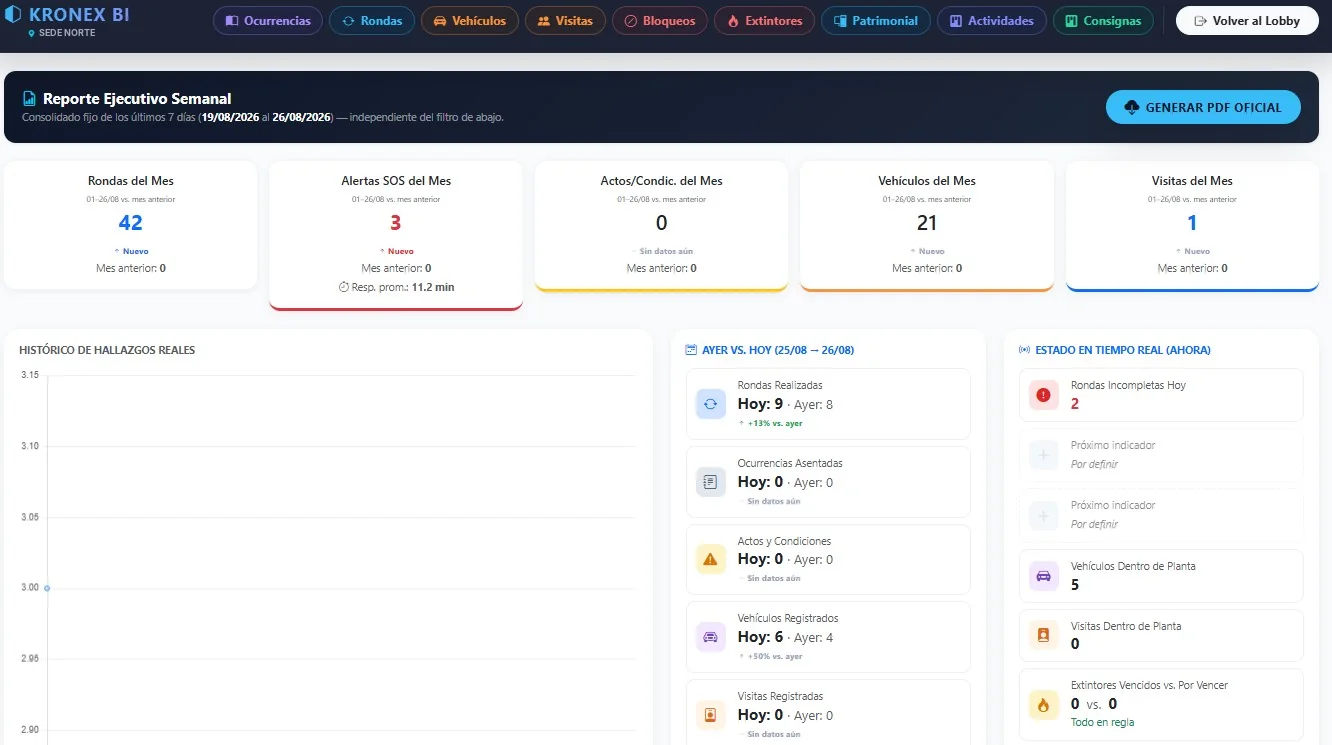The width and height of the screenshot is (1332, 745).
Task: Click the HISTÓRICO DE HALLAZGOS REALES title
Action: 107,350
